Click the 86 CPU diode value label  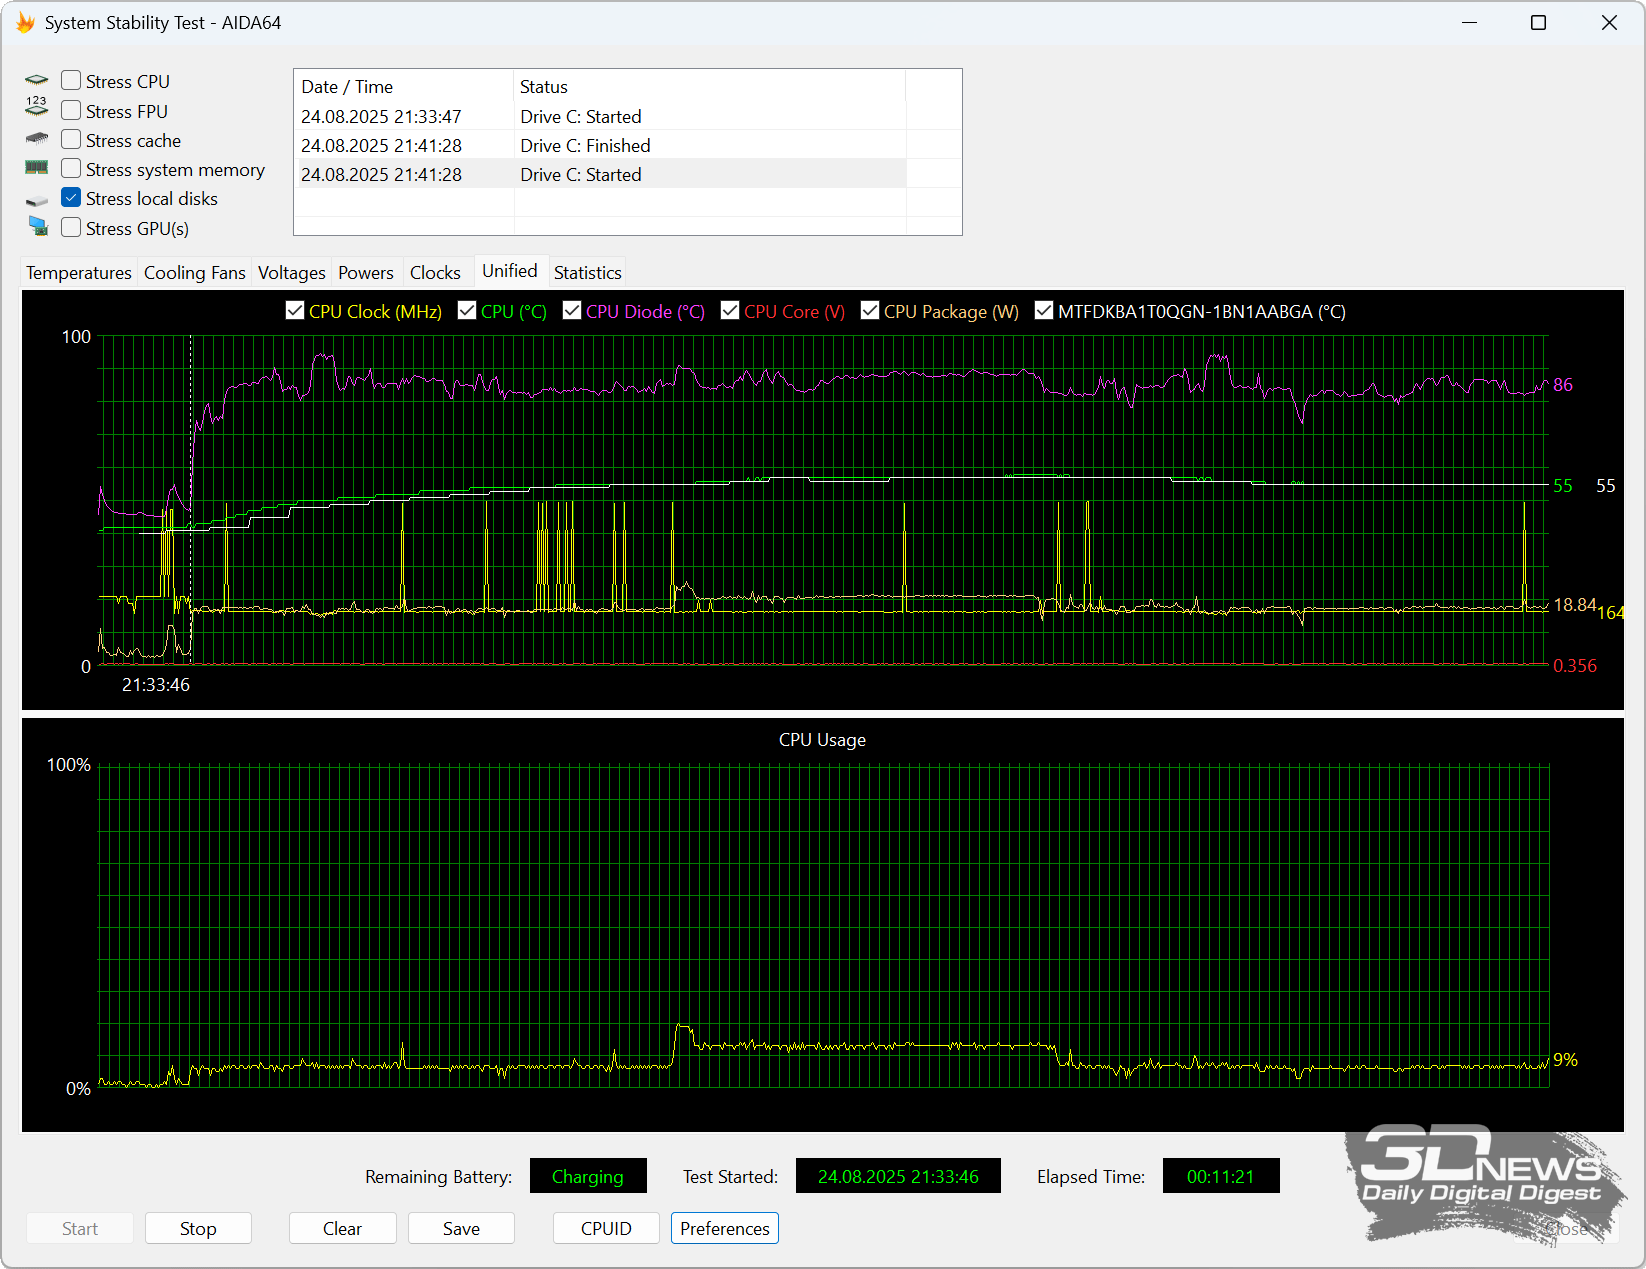pos(1563,385)
